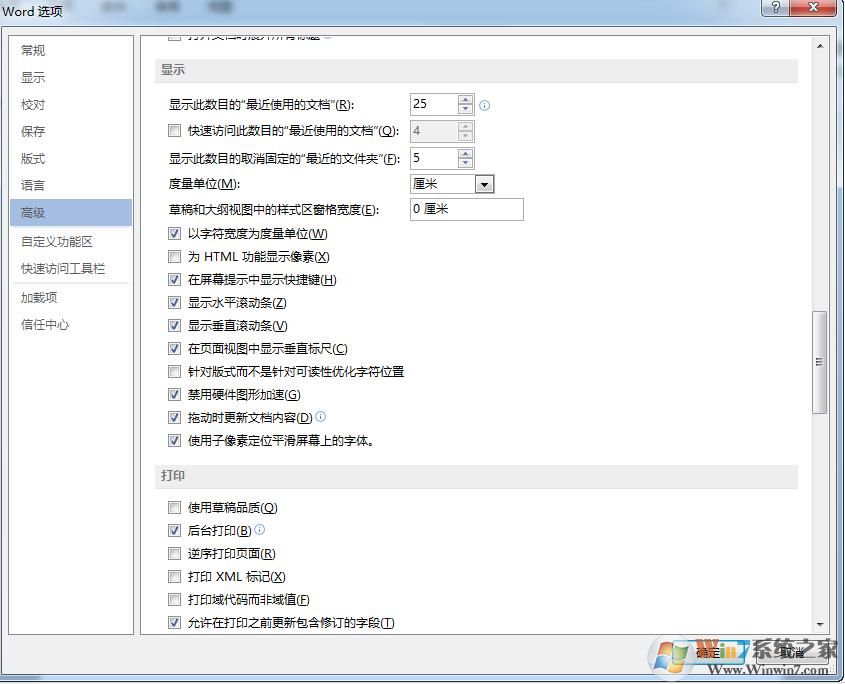
Task: Click the info icon next to 拖动时更新文档内容
Action: (x=321, y=416)
